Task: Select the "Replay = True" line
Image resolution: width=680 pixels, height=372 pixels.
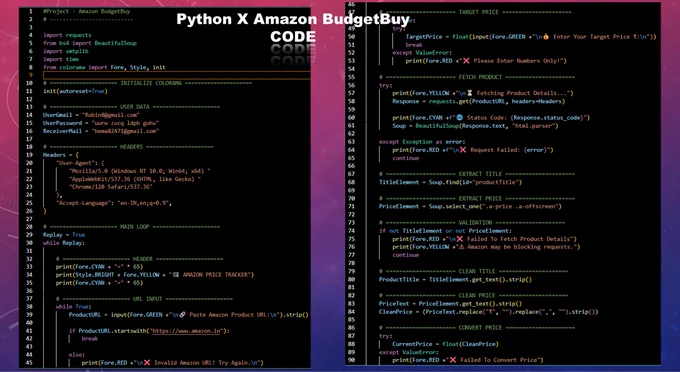Action: click(64, 235)
